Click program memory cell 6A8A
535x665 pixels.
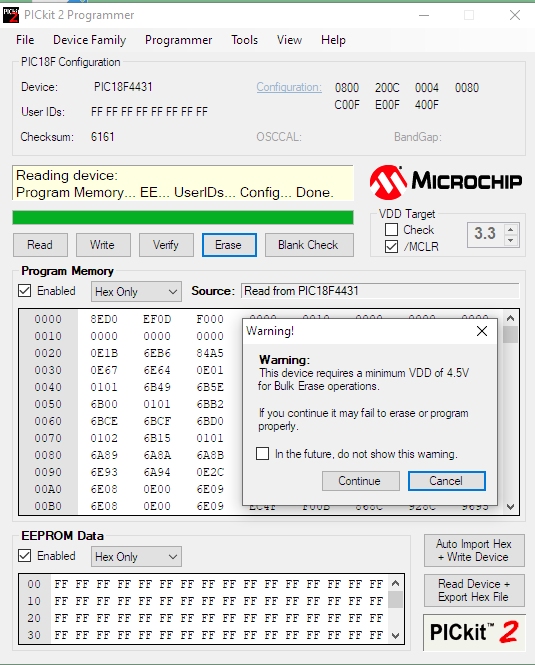pyautogui.click(x=157, y=455)
